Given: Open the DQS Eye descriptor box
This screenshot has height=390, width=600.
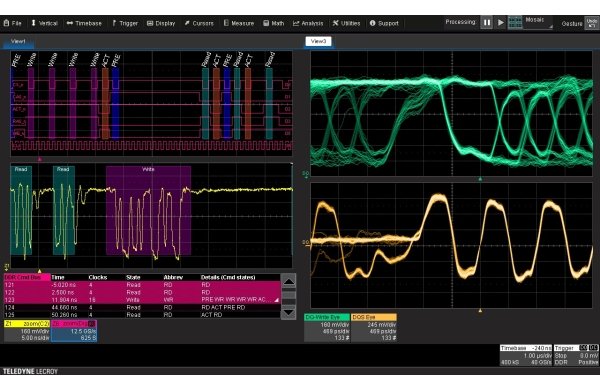Looking at the screenshot, I should 374,328.
